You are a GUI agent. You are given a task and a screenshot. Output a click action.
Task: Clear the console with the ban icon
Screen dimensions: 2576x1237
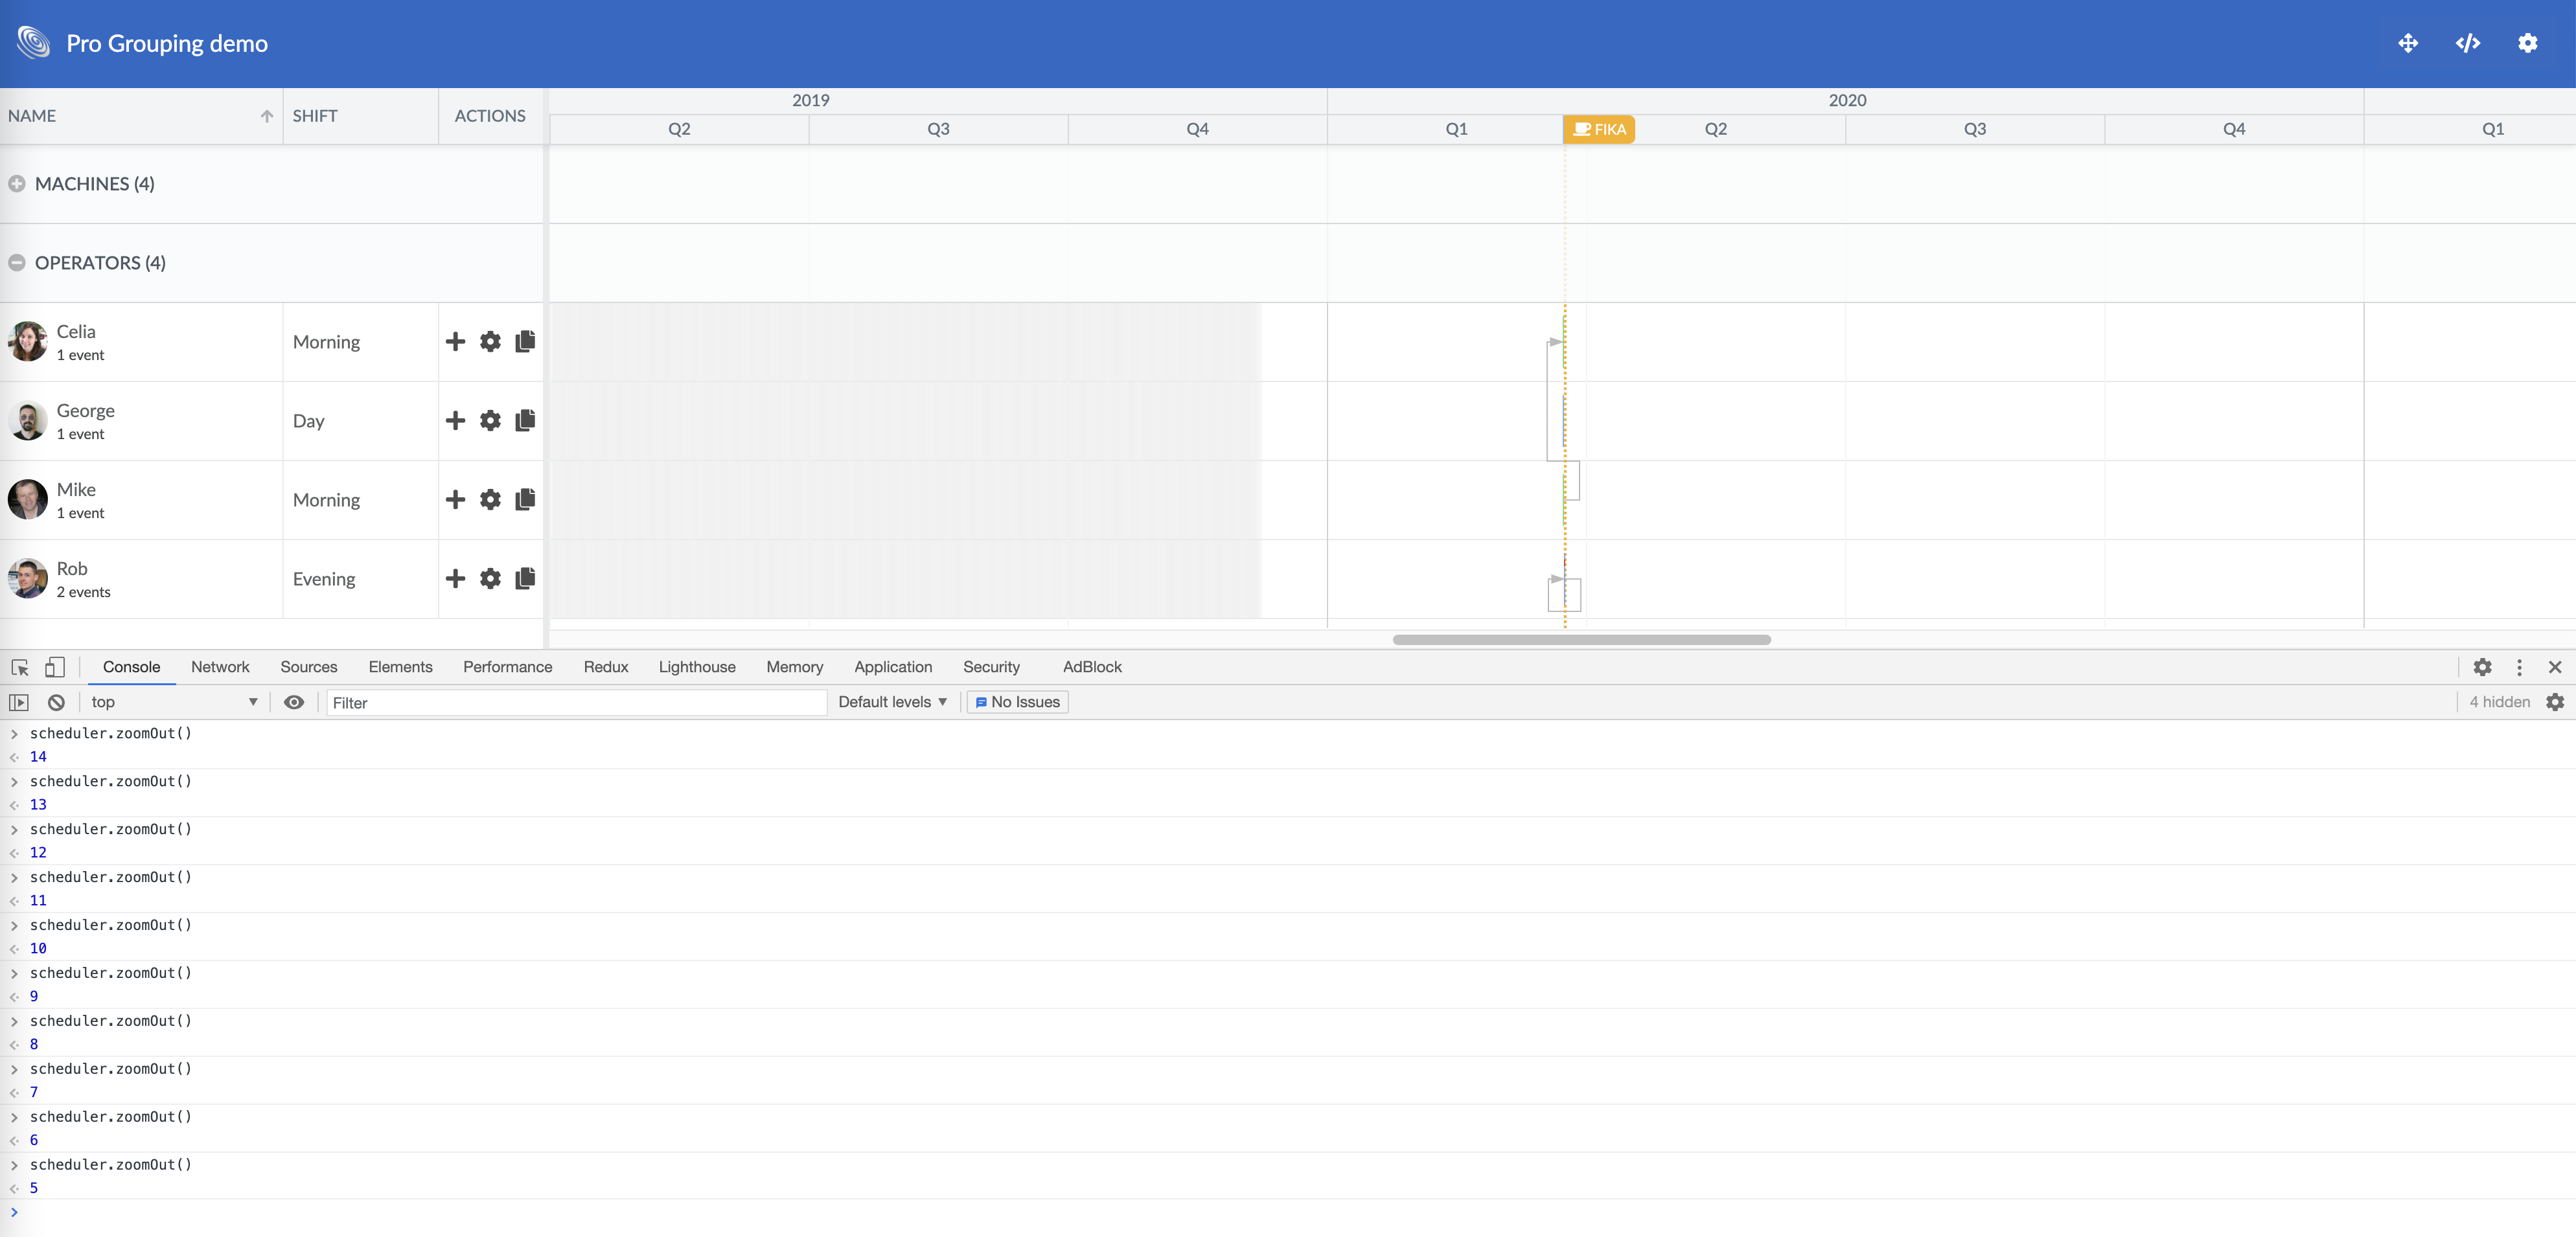pyautogui.click(x=56, y=702)
